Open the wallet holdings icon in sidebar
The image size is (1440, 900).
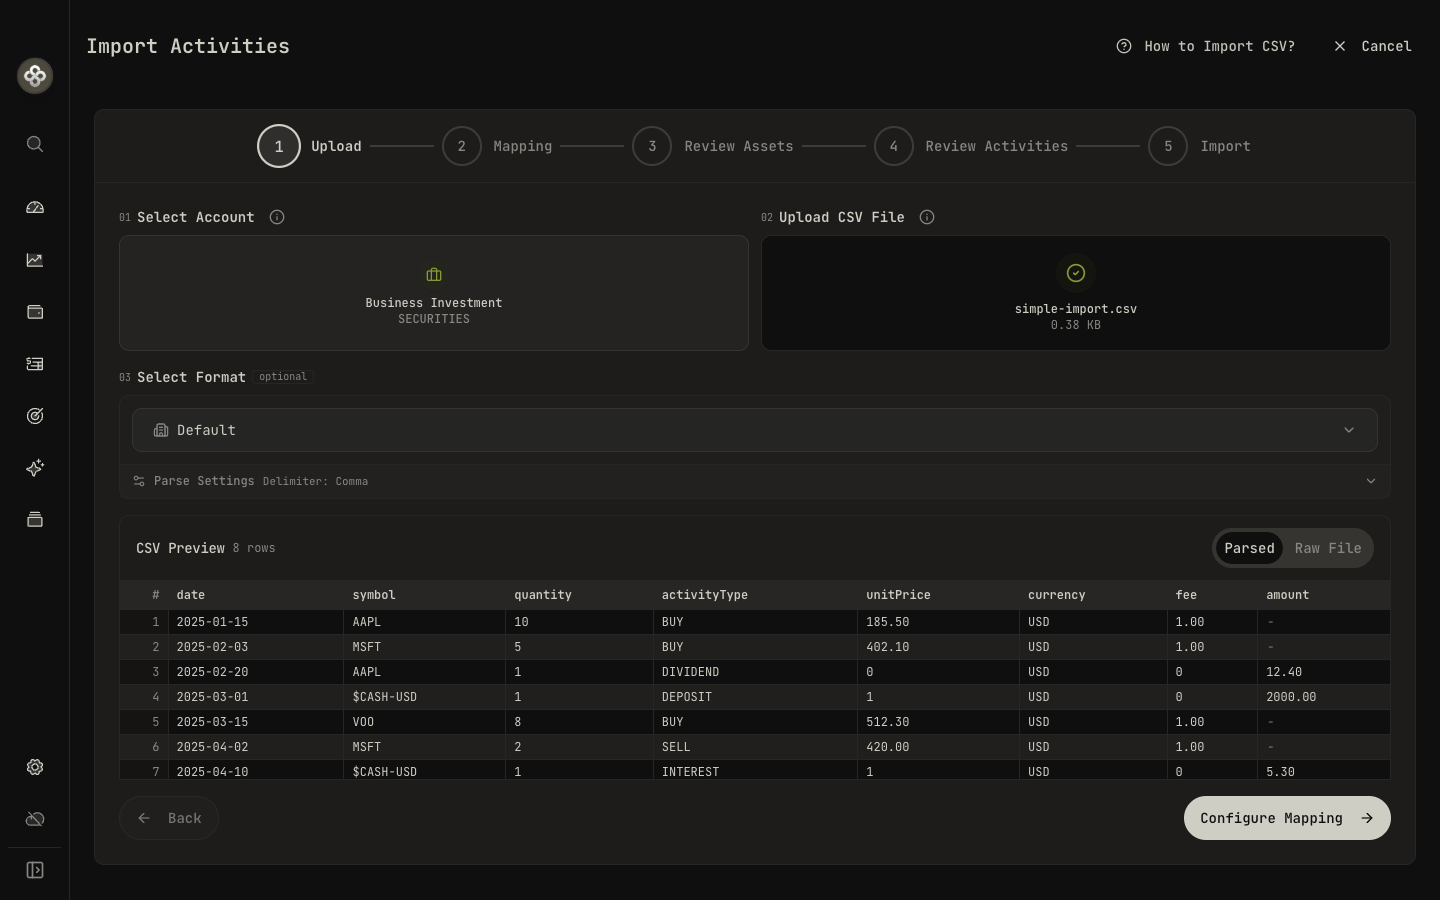point(35,312)
